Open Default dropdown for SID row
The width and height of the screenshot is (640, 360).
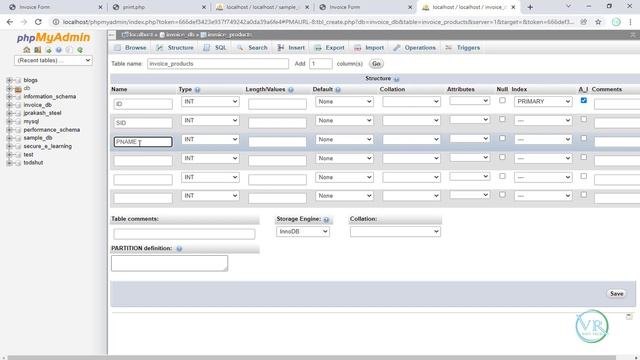(x=344, y=120)
